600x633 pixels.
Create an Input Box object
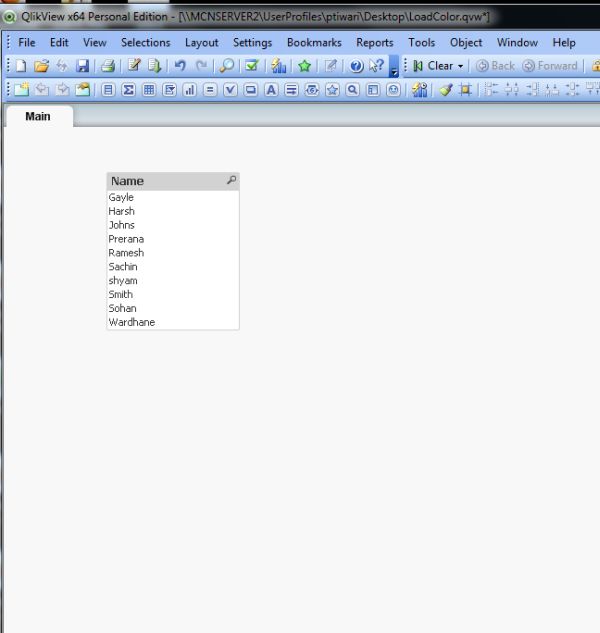coord(210,90)
